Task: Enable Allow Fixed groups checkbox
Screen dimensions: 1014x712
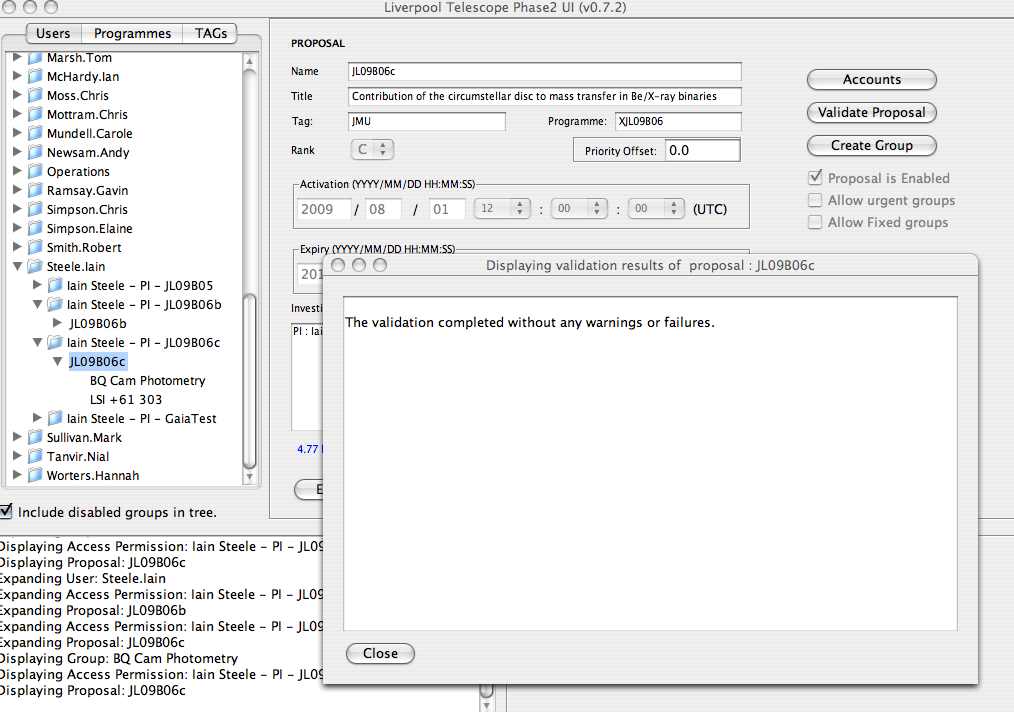Action: pyautogui.click(x=815, y=222)
